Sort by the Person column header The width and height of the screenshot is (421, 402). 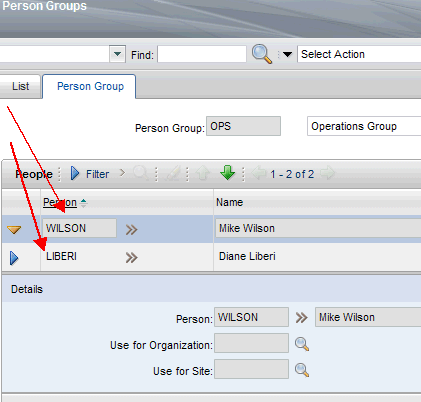point(60,202)
